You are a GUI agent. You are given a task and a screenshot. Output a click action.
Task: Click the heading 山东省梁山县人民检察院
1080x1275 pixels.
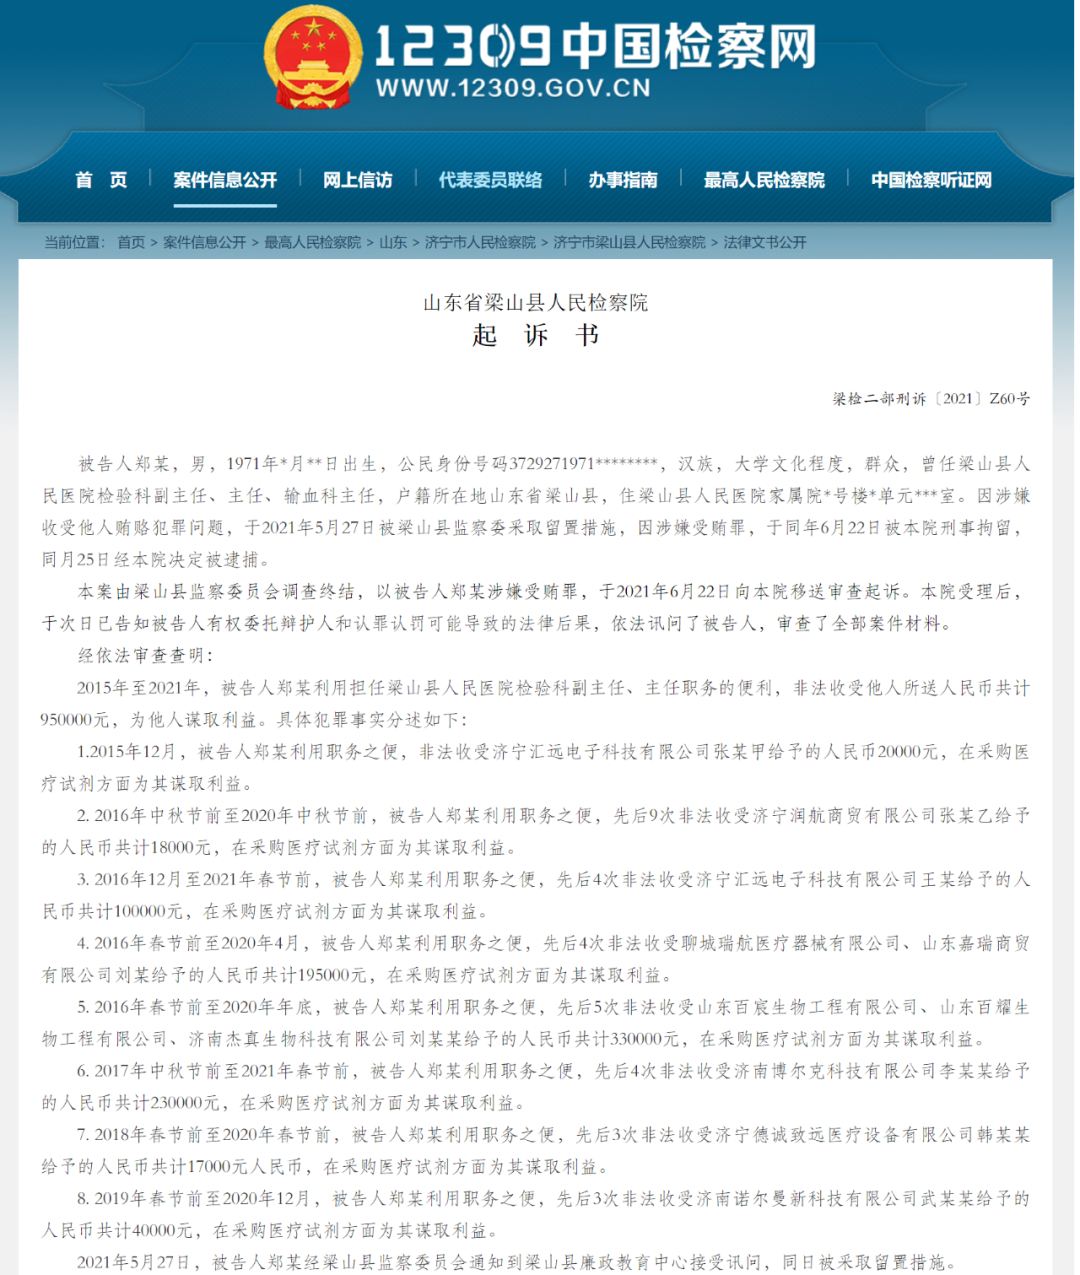(x=535, y=302)
